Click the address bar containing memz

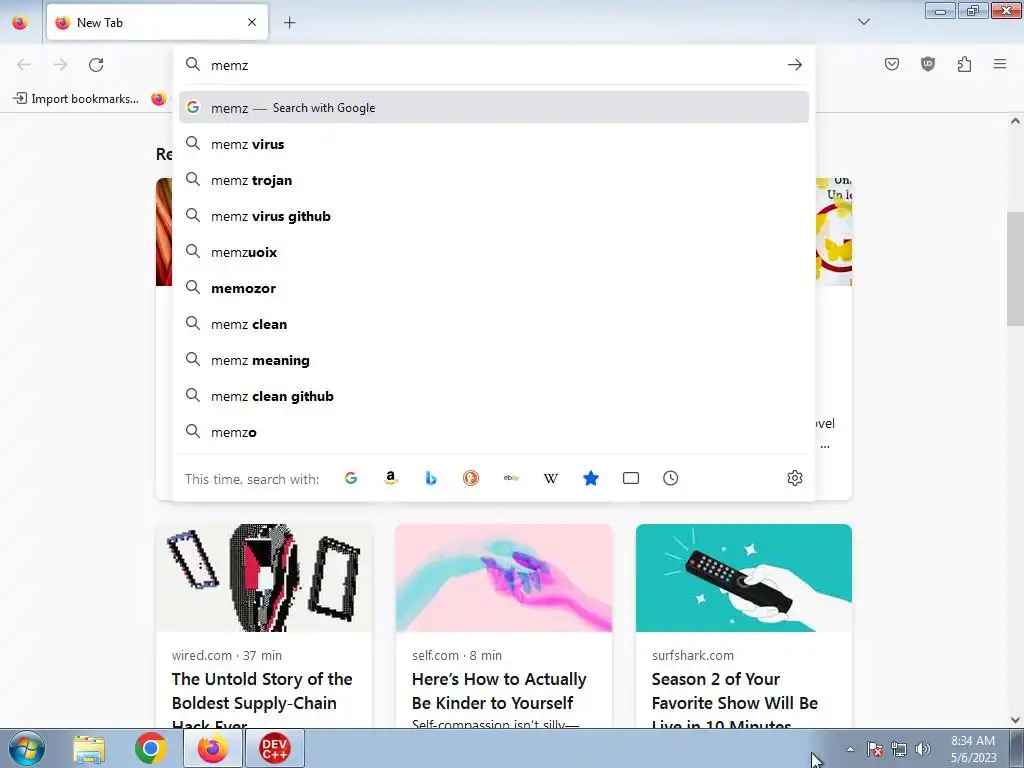click(x=493, y=65)
